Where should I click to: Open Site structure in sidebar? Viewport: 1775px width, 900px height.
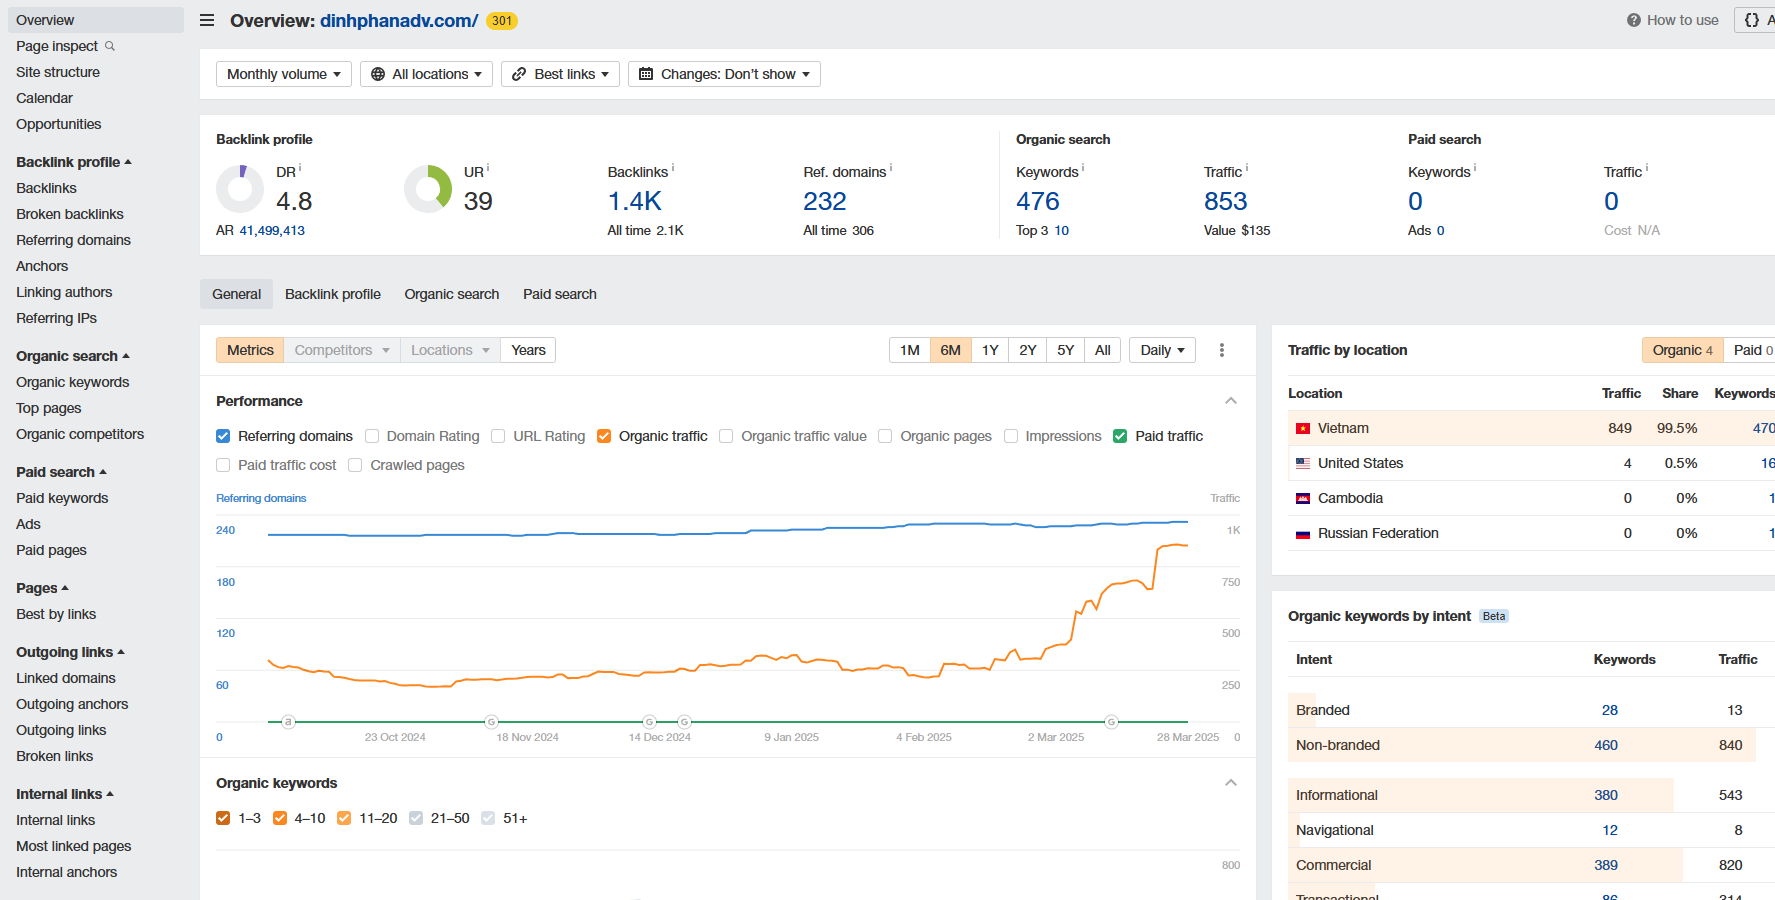(58, 72)
